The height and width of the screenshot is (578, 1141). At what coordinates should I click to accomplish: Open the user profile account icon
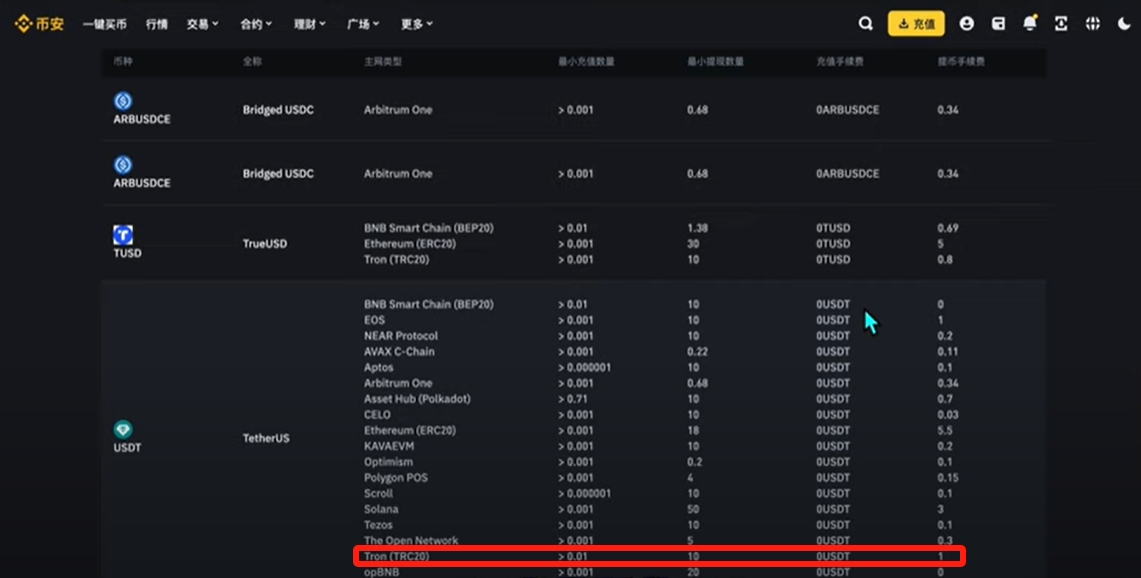coord(966,24)
